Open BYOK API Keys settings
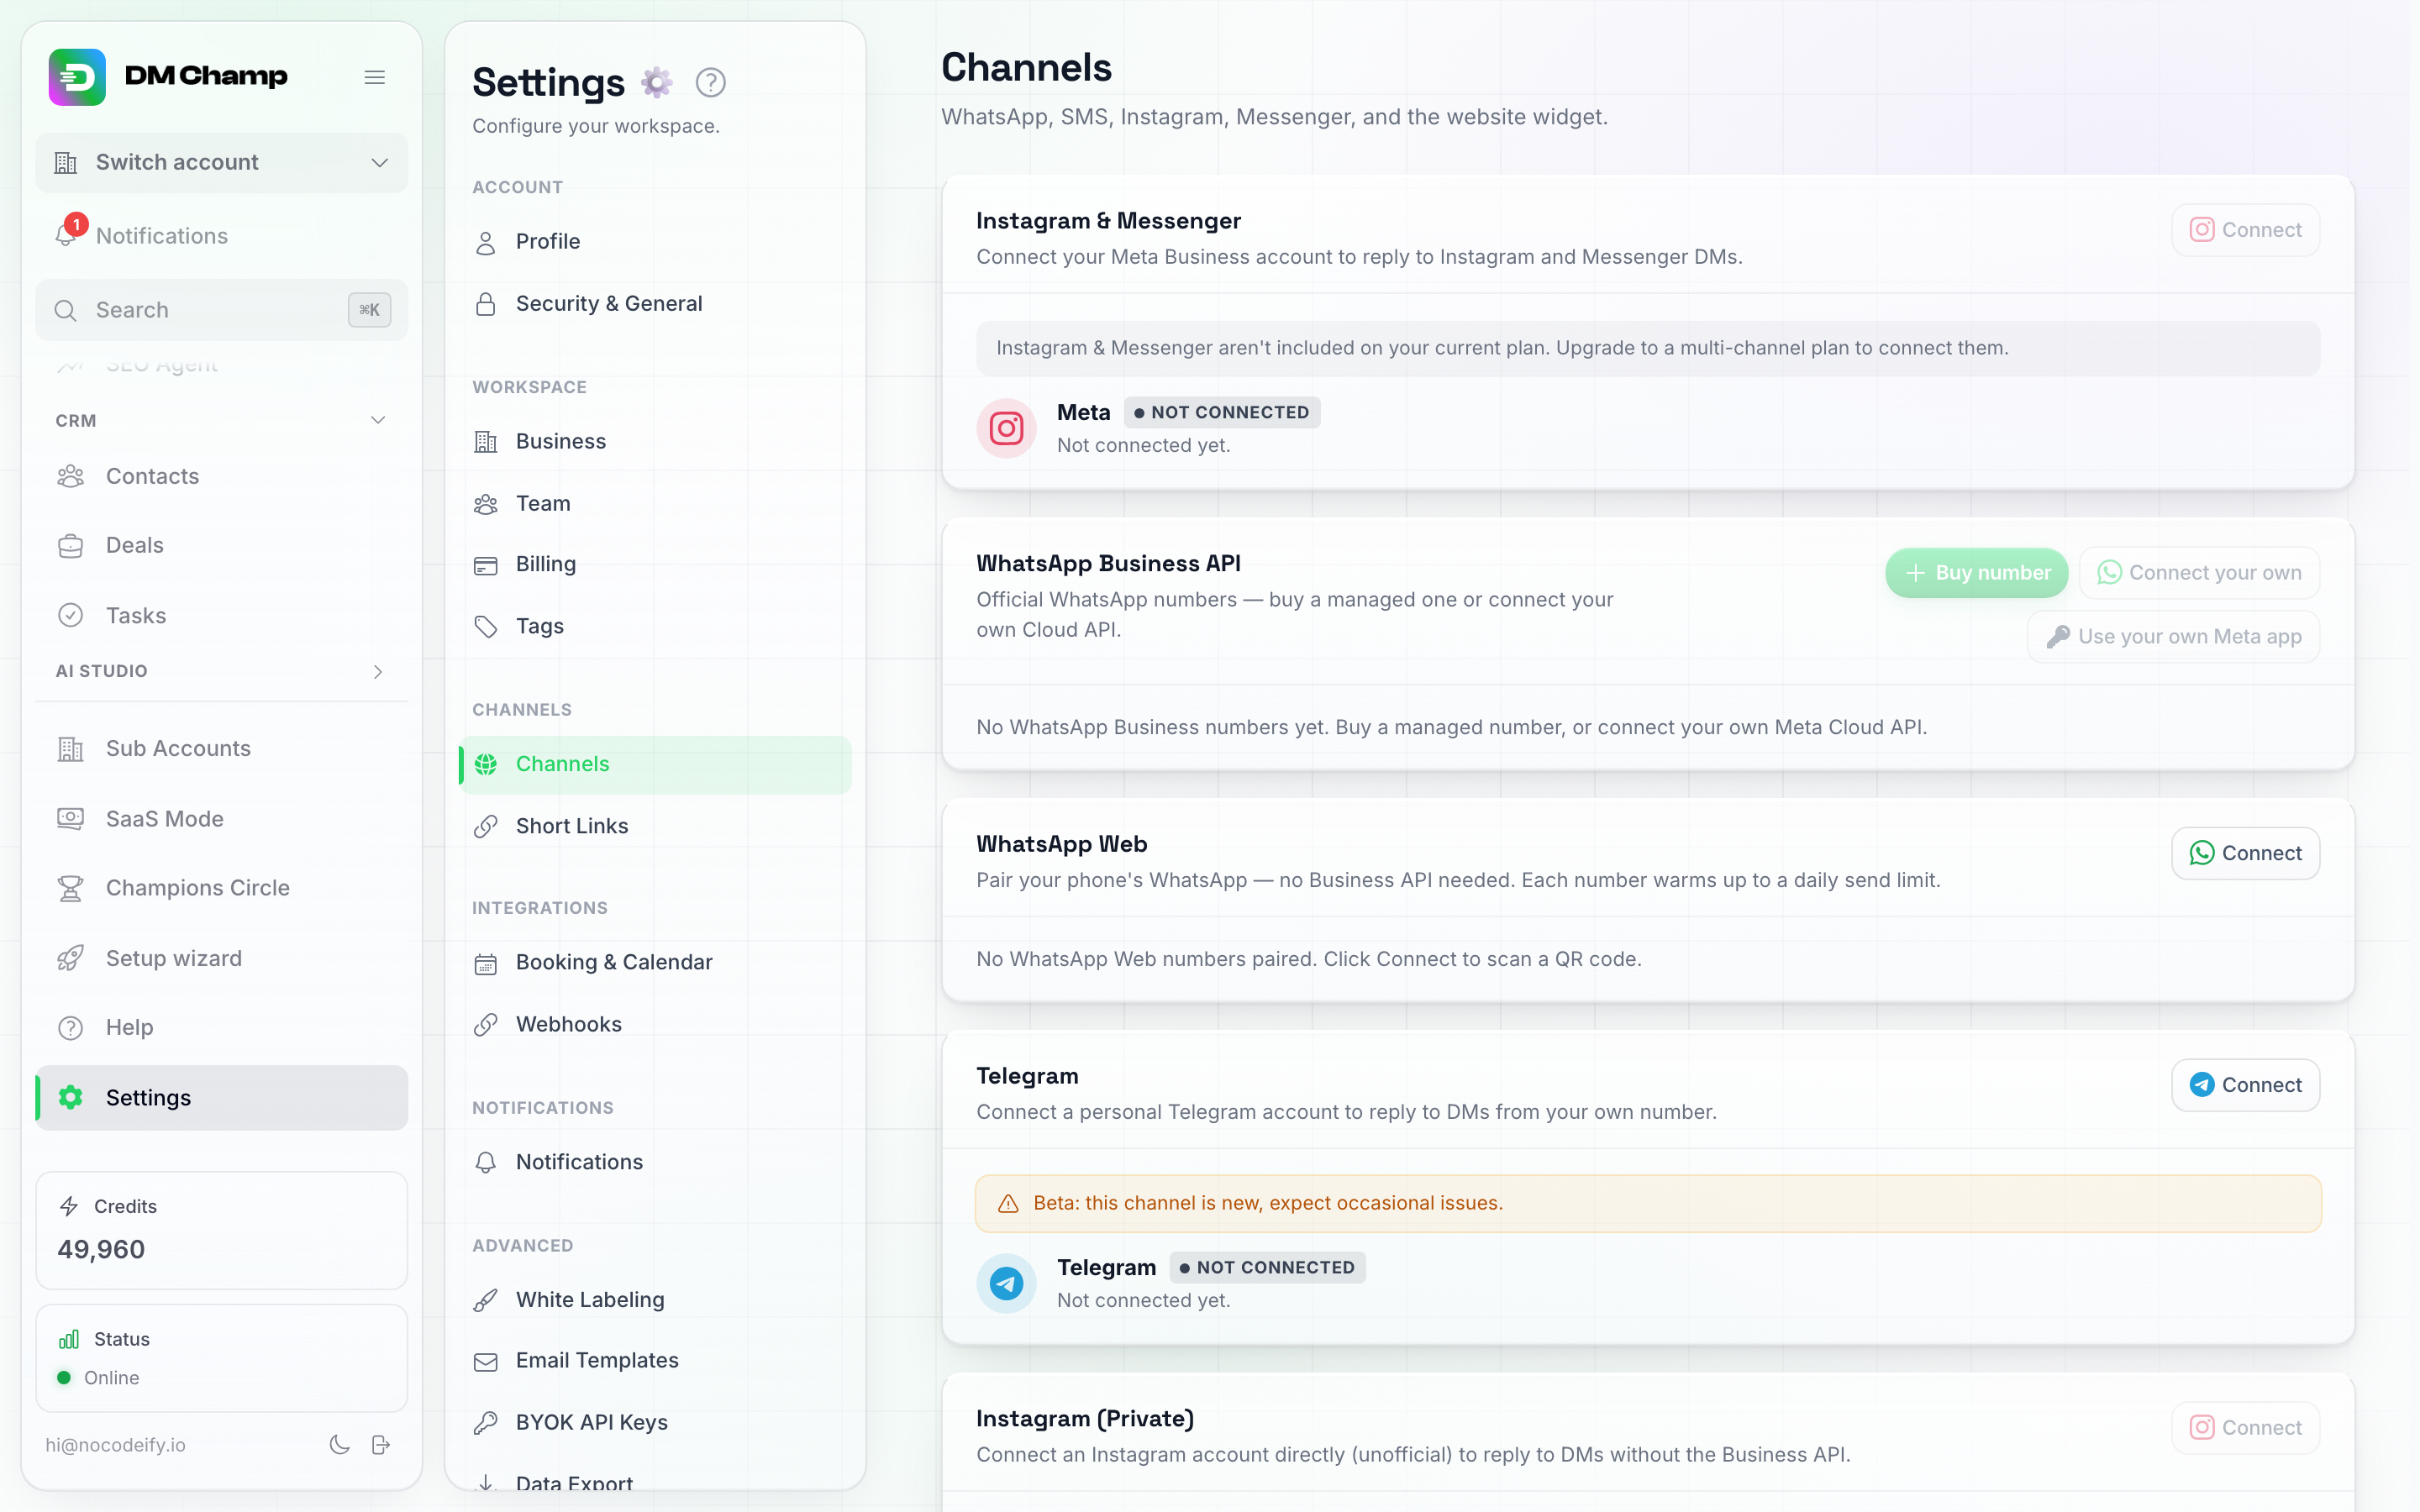 point(655,1422)
